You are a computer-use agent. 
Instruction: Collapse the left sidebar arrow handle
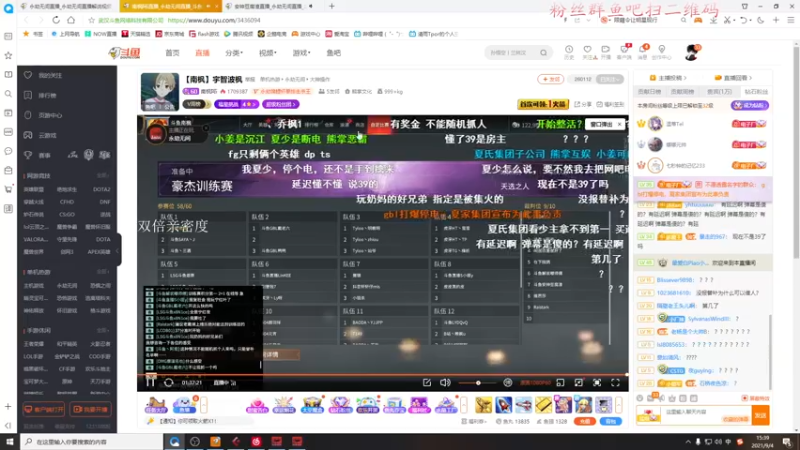pos(117,251)
